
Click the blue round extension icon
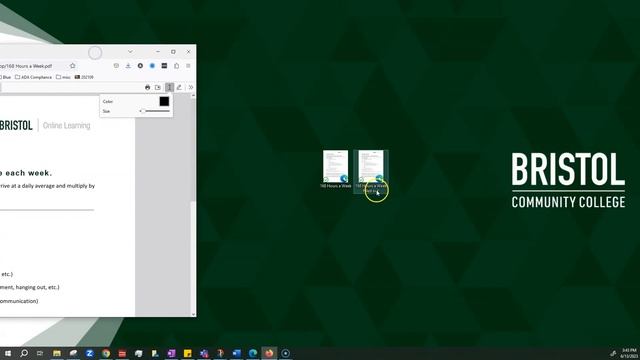pyautogui.click(x=152, y=66)
